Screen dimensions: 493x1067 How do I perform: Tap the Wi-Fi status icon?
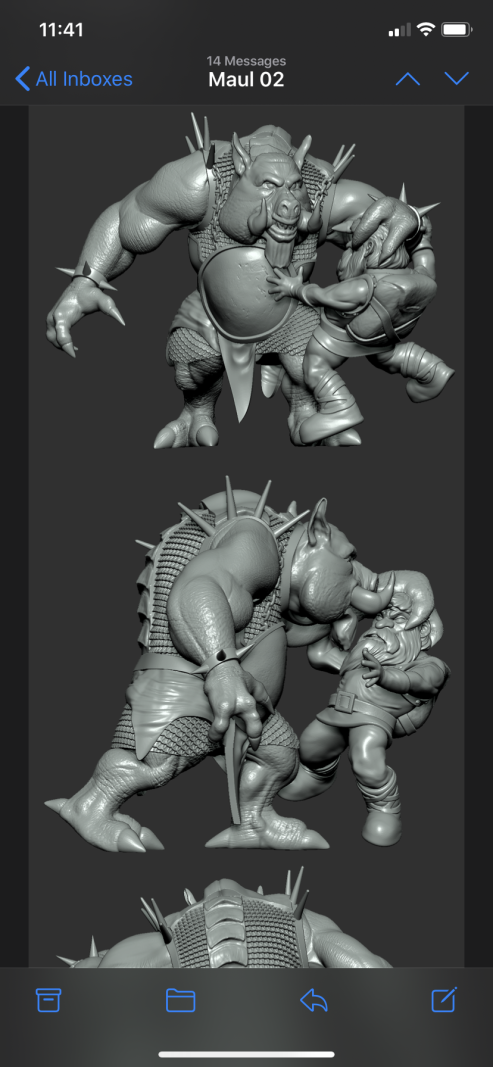click(x=426, y=29)
